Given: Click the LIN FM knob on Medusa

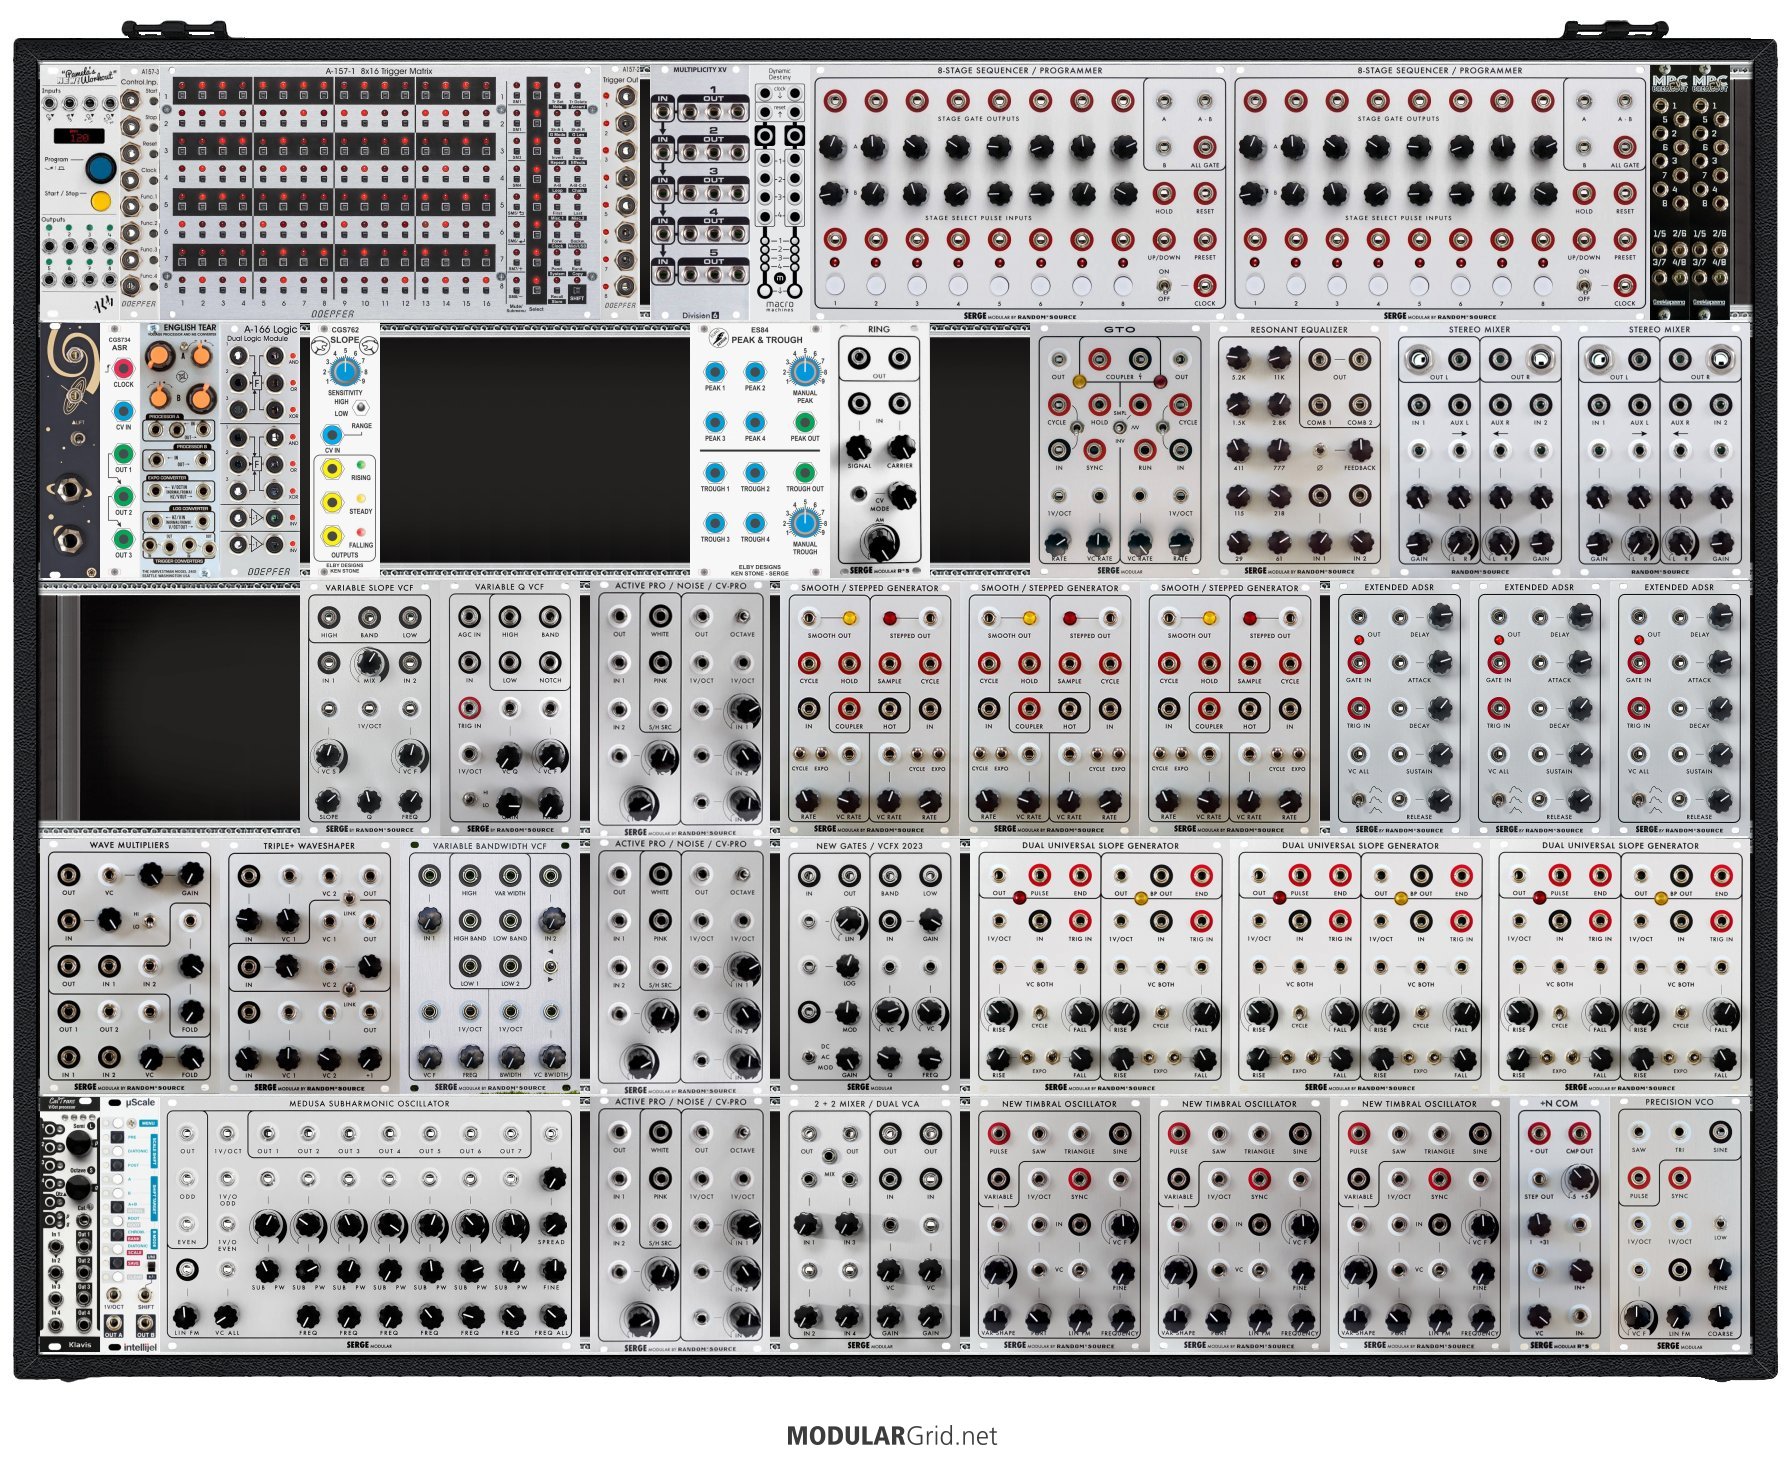Looking at the screenshot, I should click(187, 1315).
